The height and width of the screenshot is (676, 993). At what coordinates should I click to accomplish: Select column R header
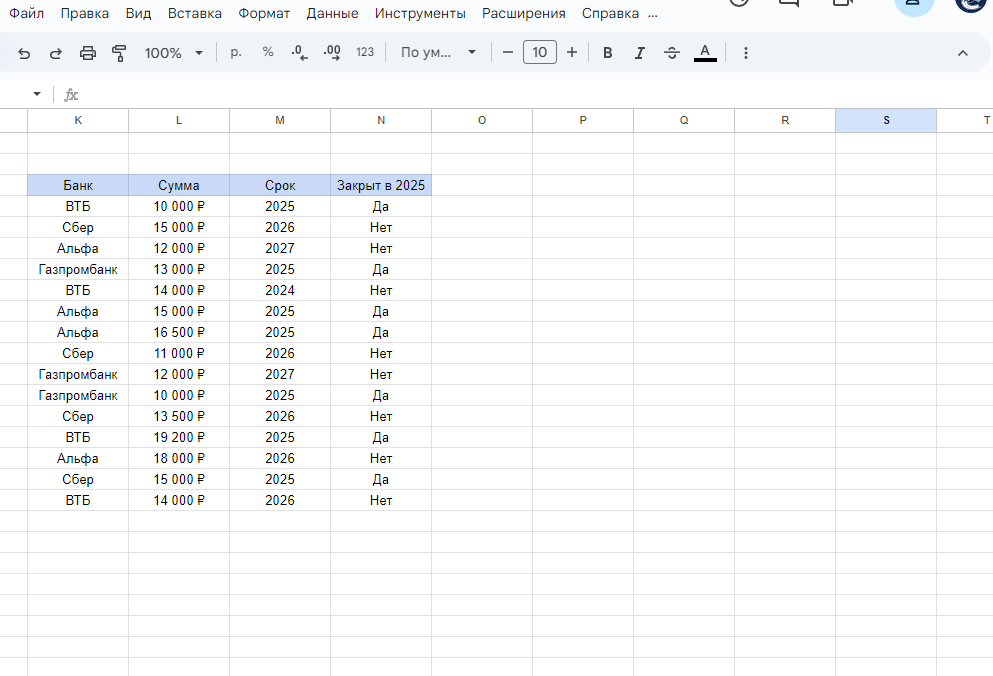pyautogui.click(x=785, y=120)
